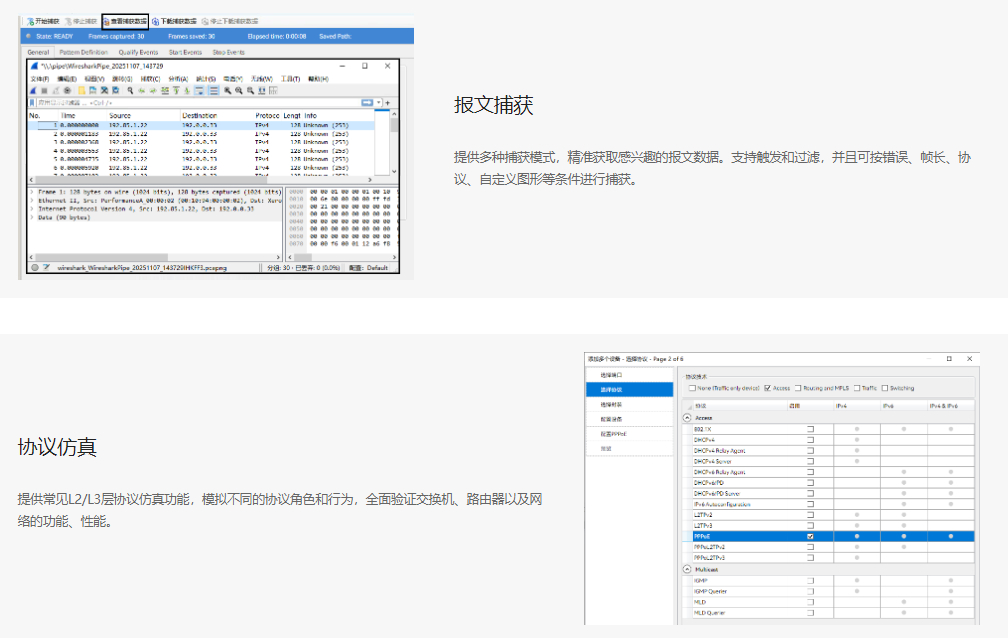Click the display filter input field
The image size is (1008, 638).
(x=200, y=103)
